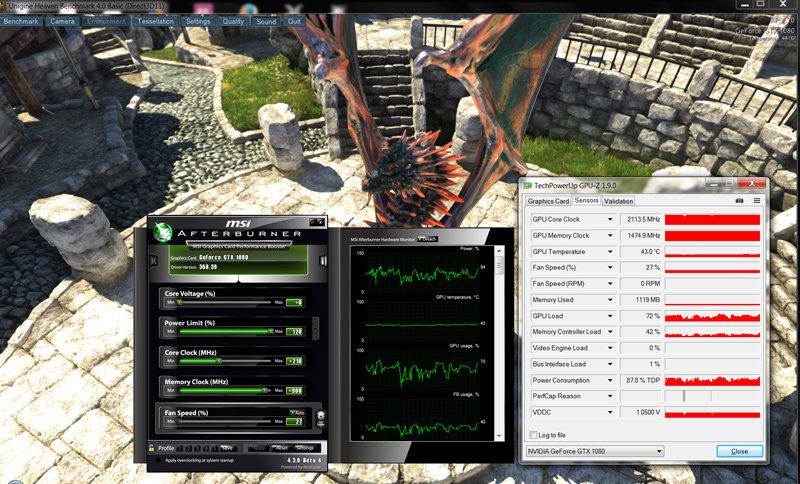Select Afterburner profile slot 1
800x484 pixels.
180,448
